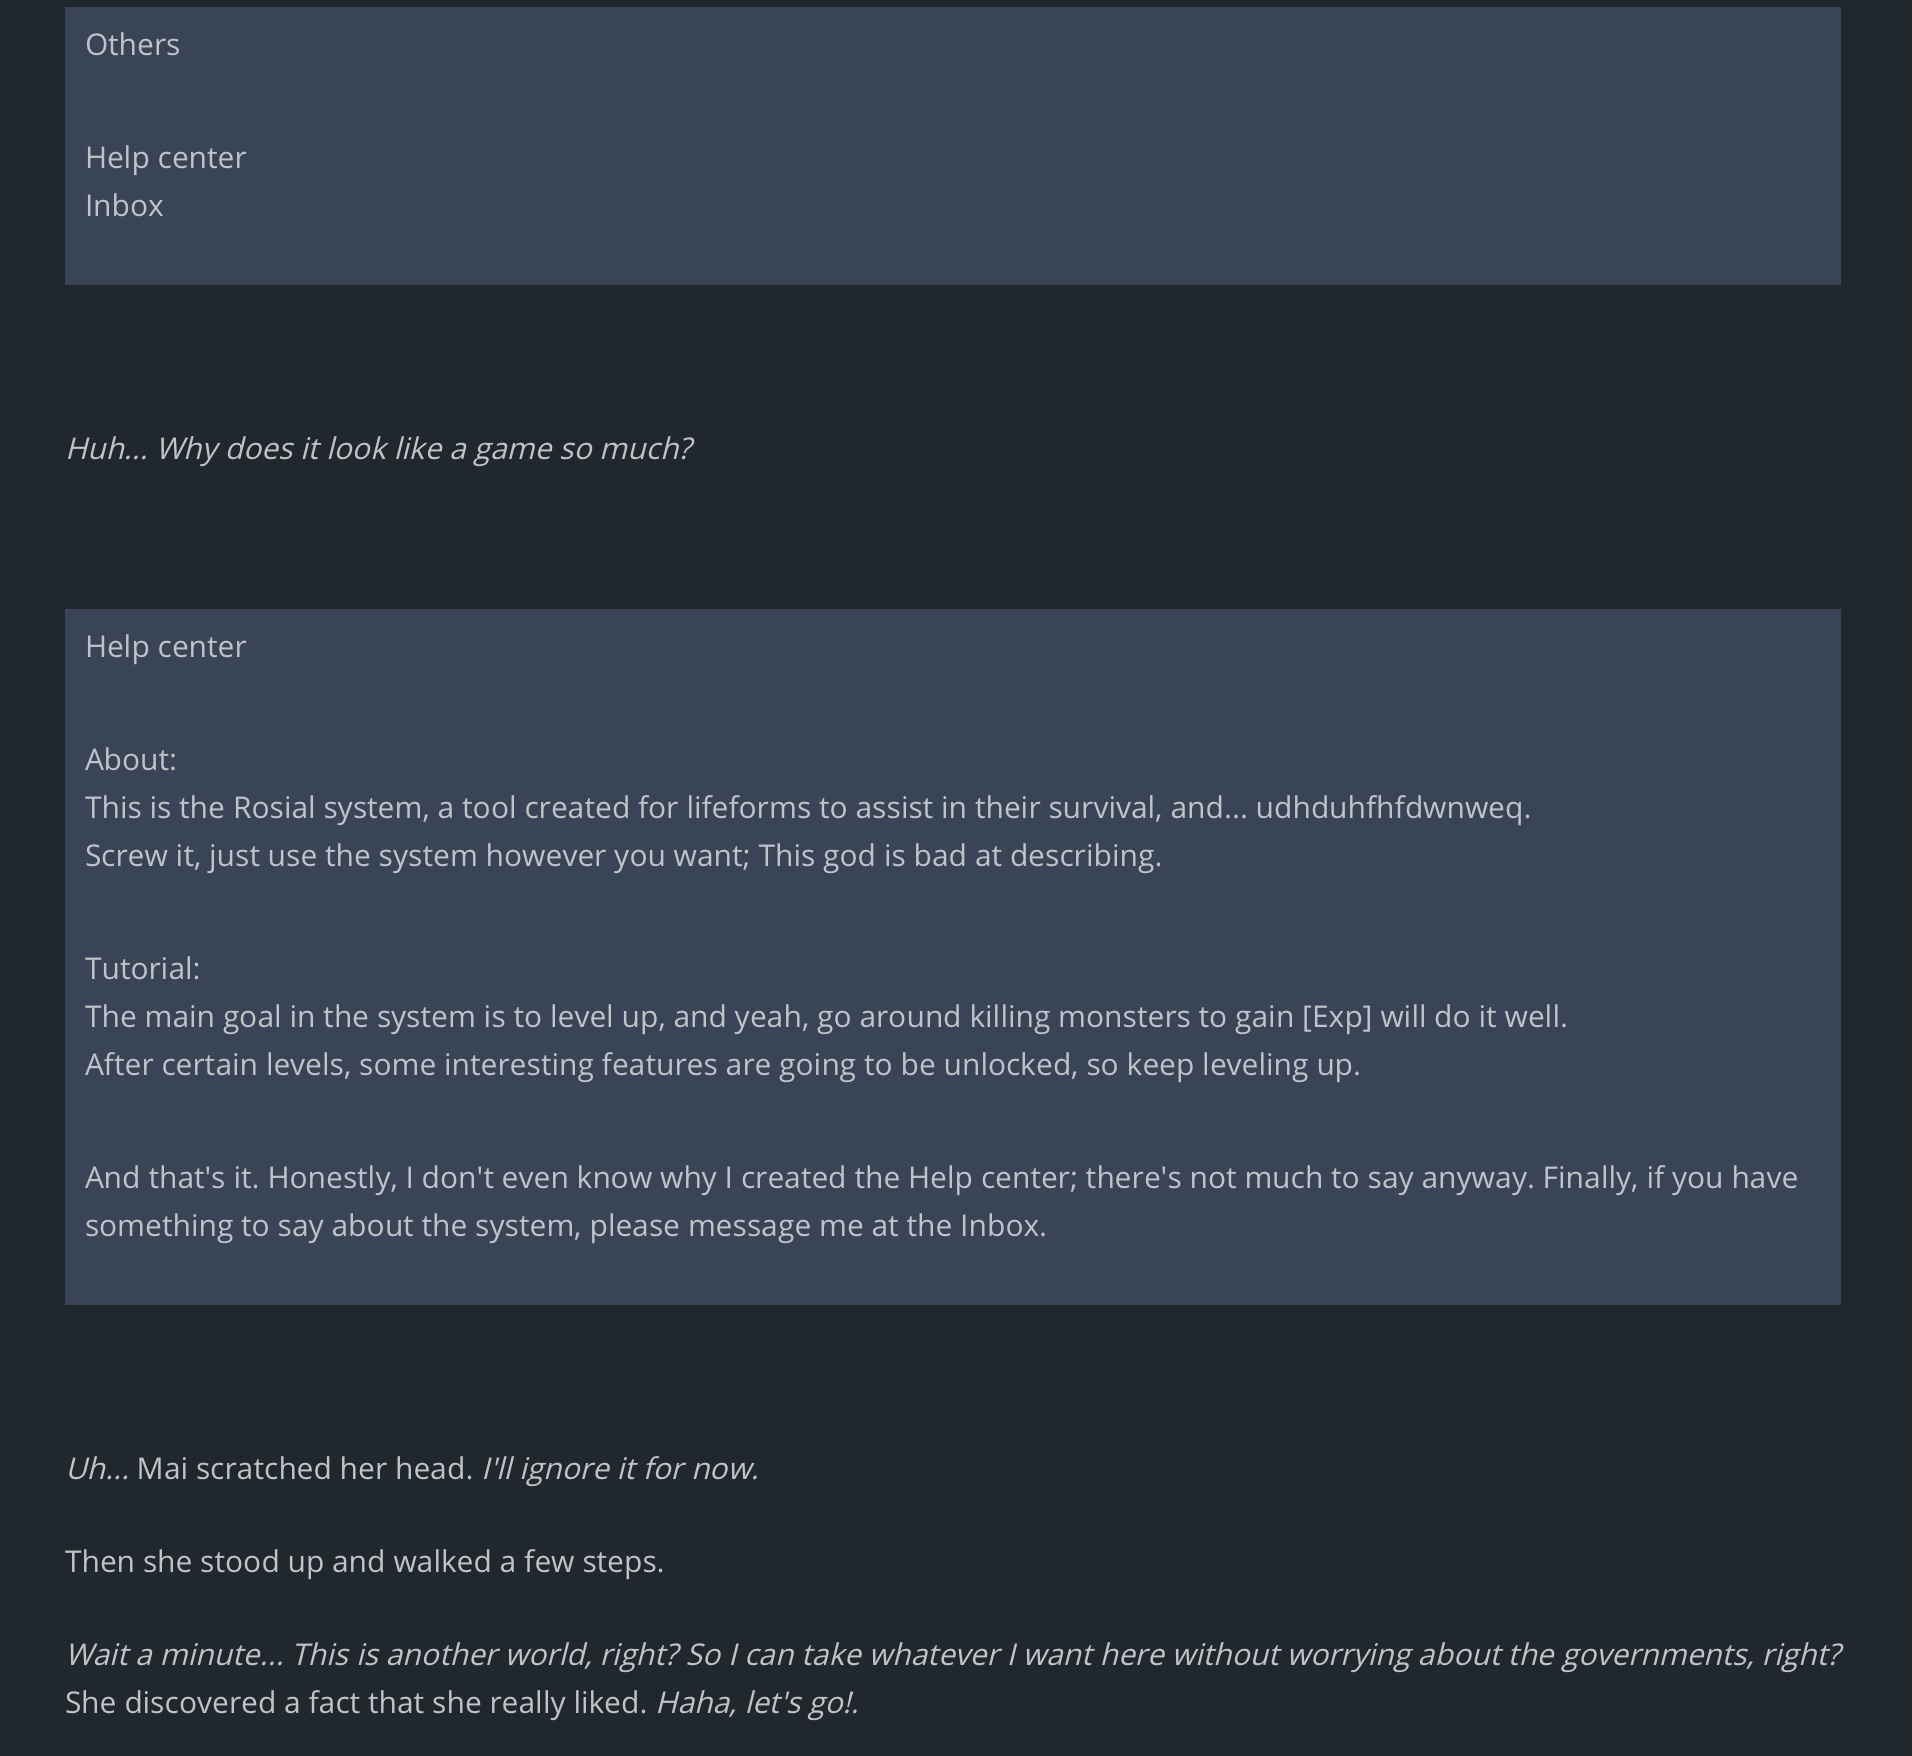Screen dimensions: 1912x1756
Task: Click the "Help center" title of the second box
Action: (165, 647)
